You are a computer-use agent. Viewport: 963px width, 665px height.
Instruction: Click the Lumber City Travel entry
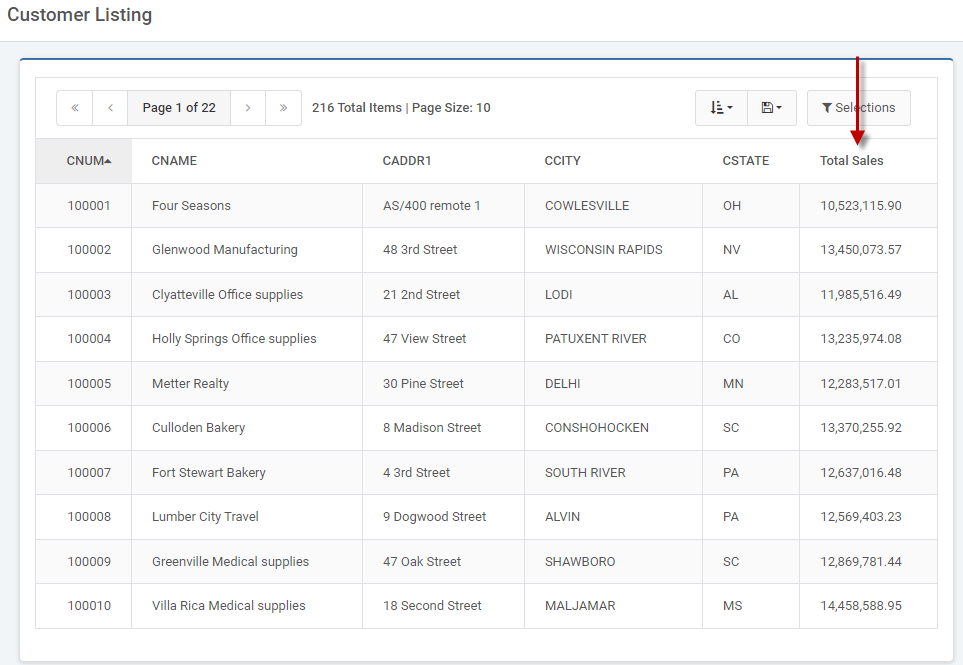[205, 517]
